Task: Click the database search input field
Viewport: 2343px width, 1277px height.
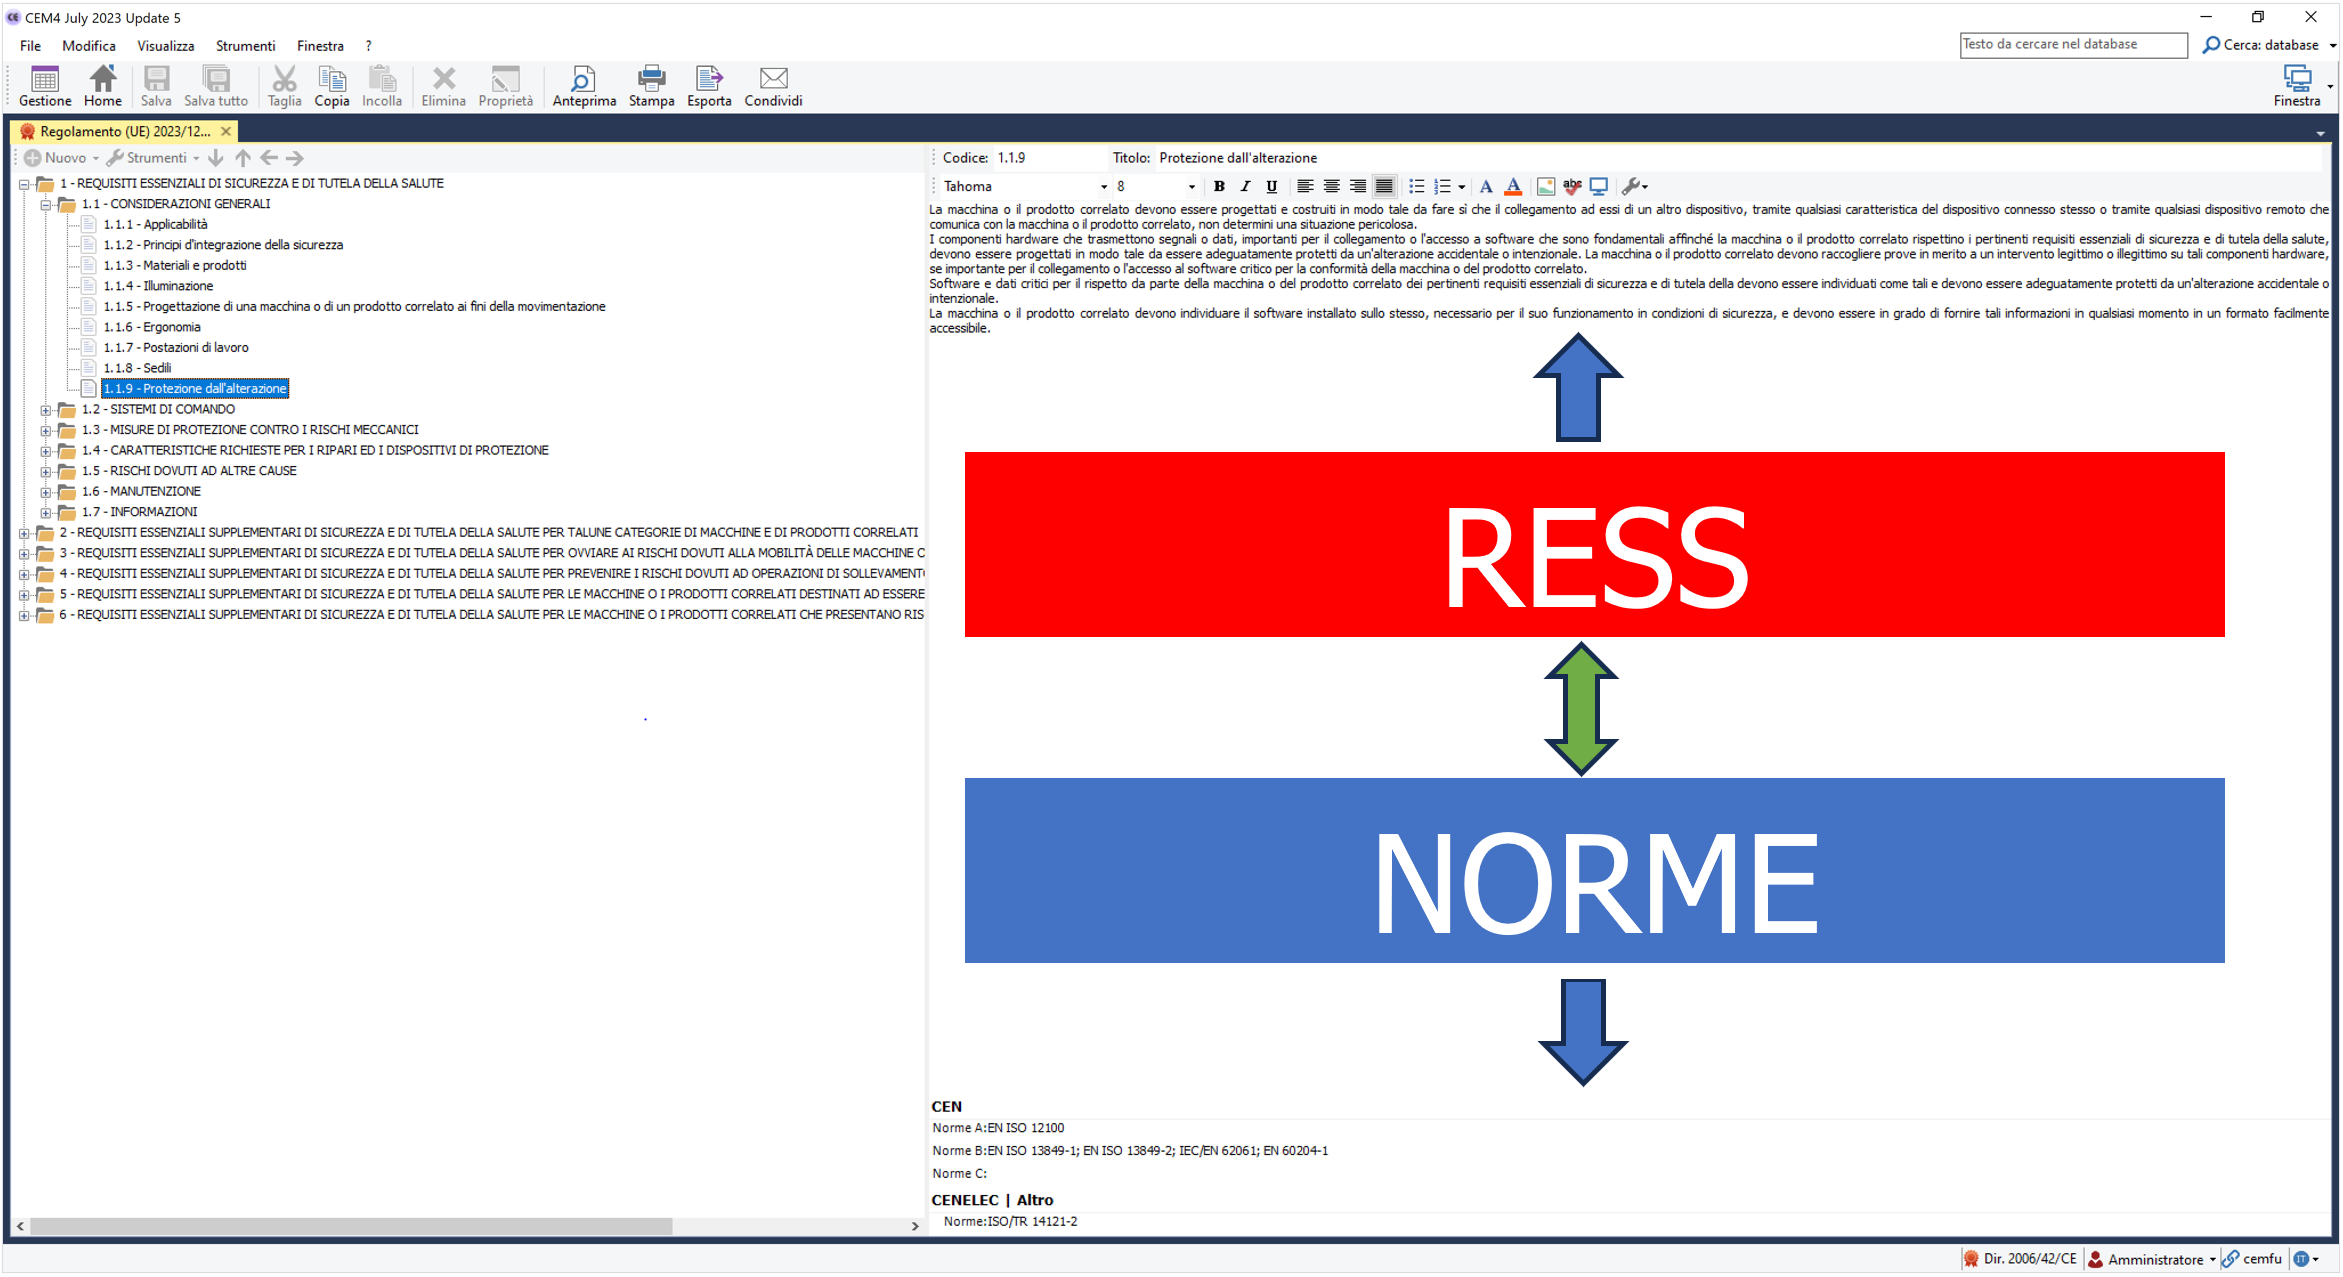Action: point(2072,44)
